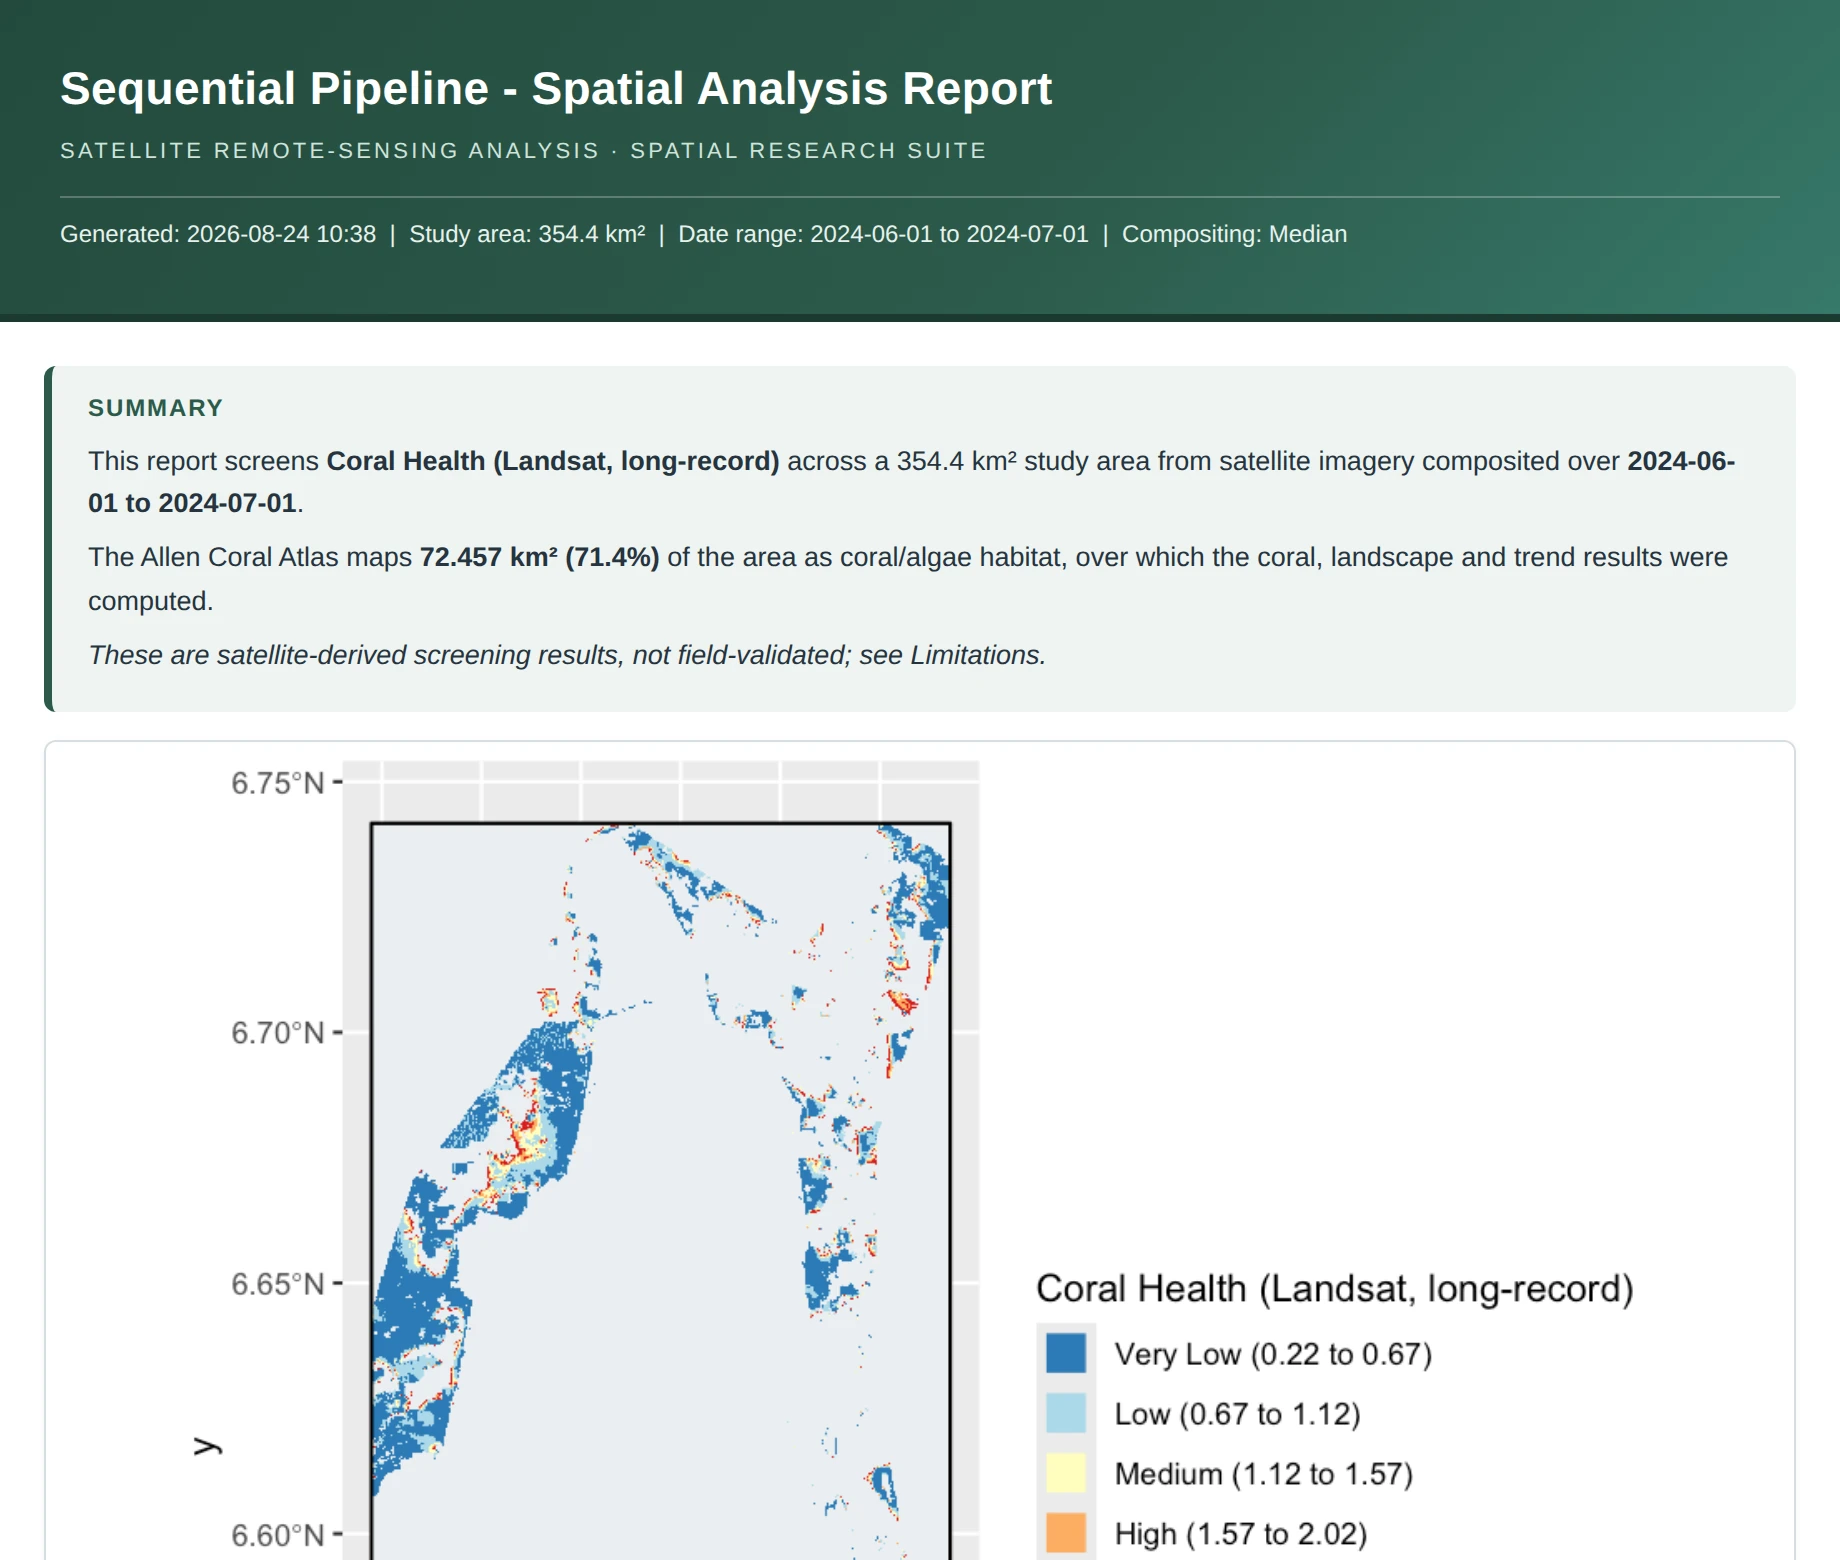This screenshot has width=1840, height=1560.
Task: Click the 6.75°N axis tick label
Action: (278, 783)
